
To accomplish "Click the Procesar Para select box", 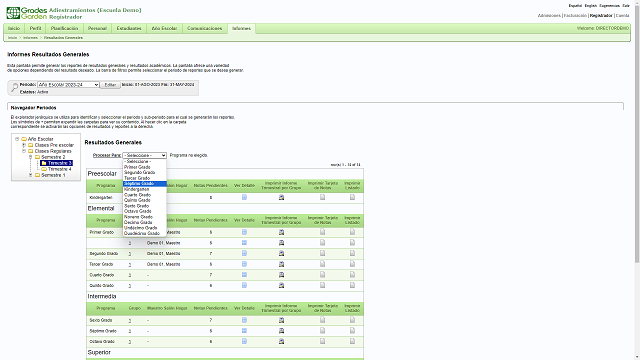I will (144, 156).
